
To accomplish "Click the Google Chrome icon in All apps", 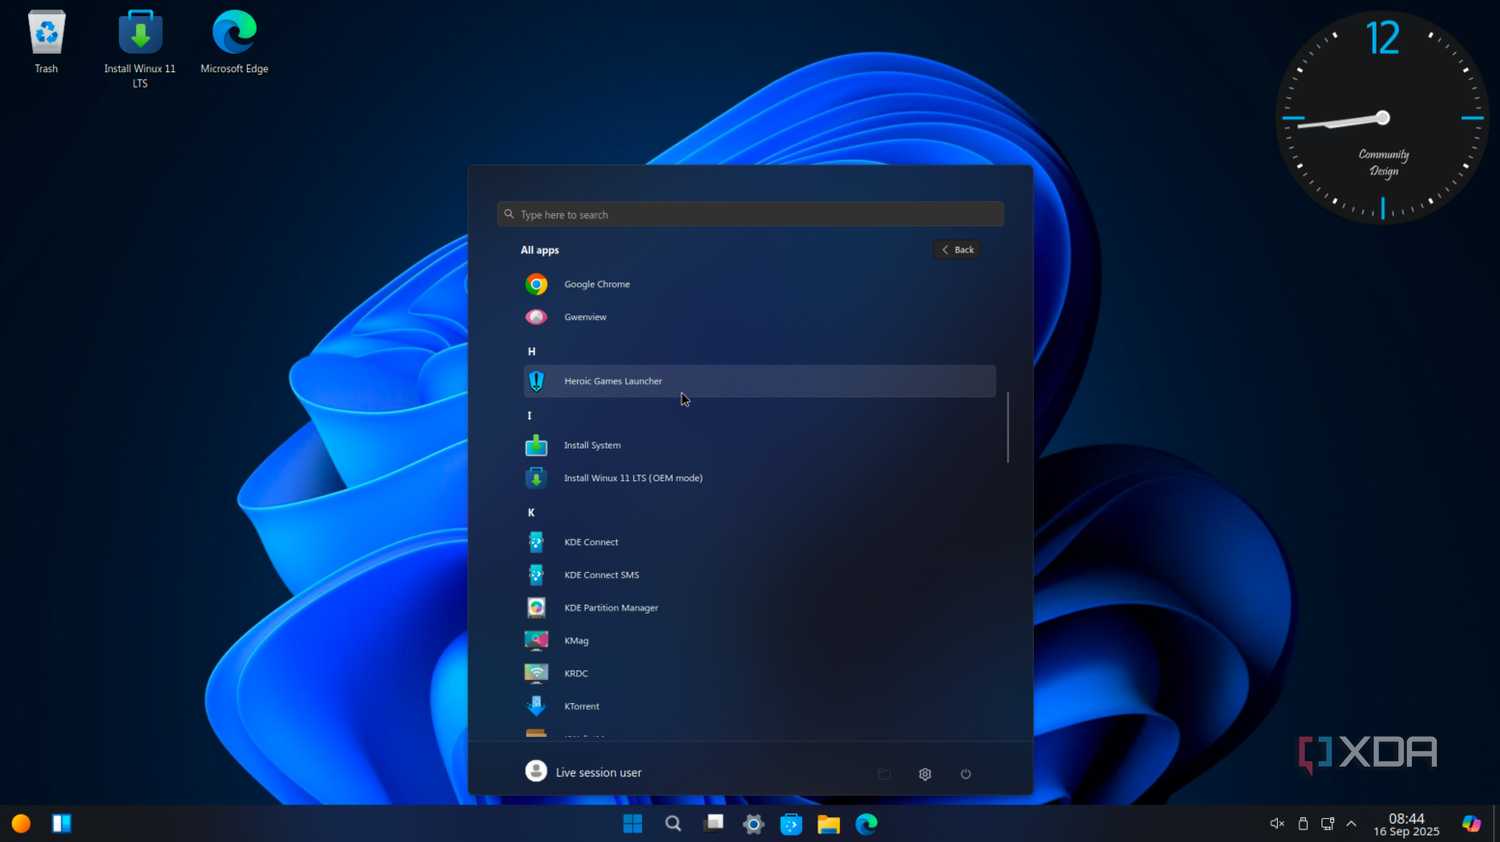I will click(x=536, y=284).
